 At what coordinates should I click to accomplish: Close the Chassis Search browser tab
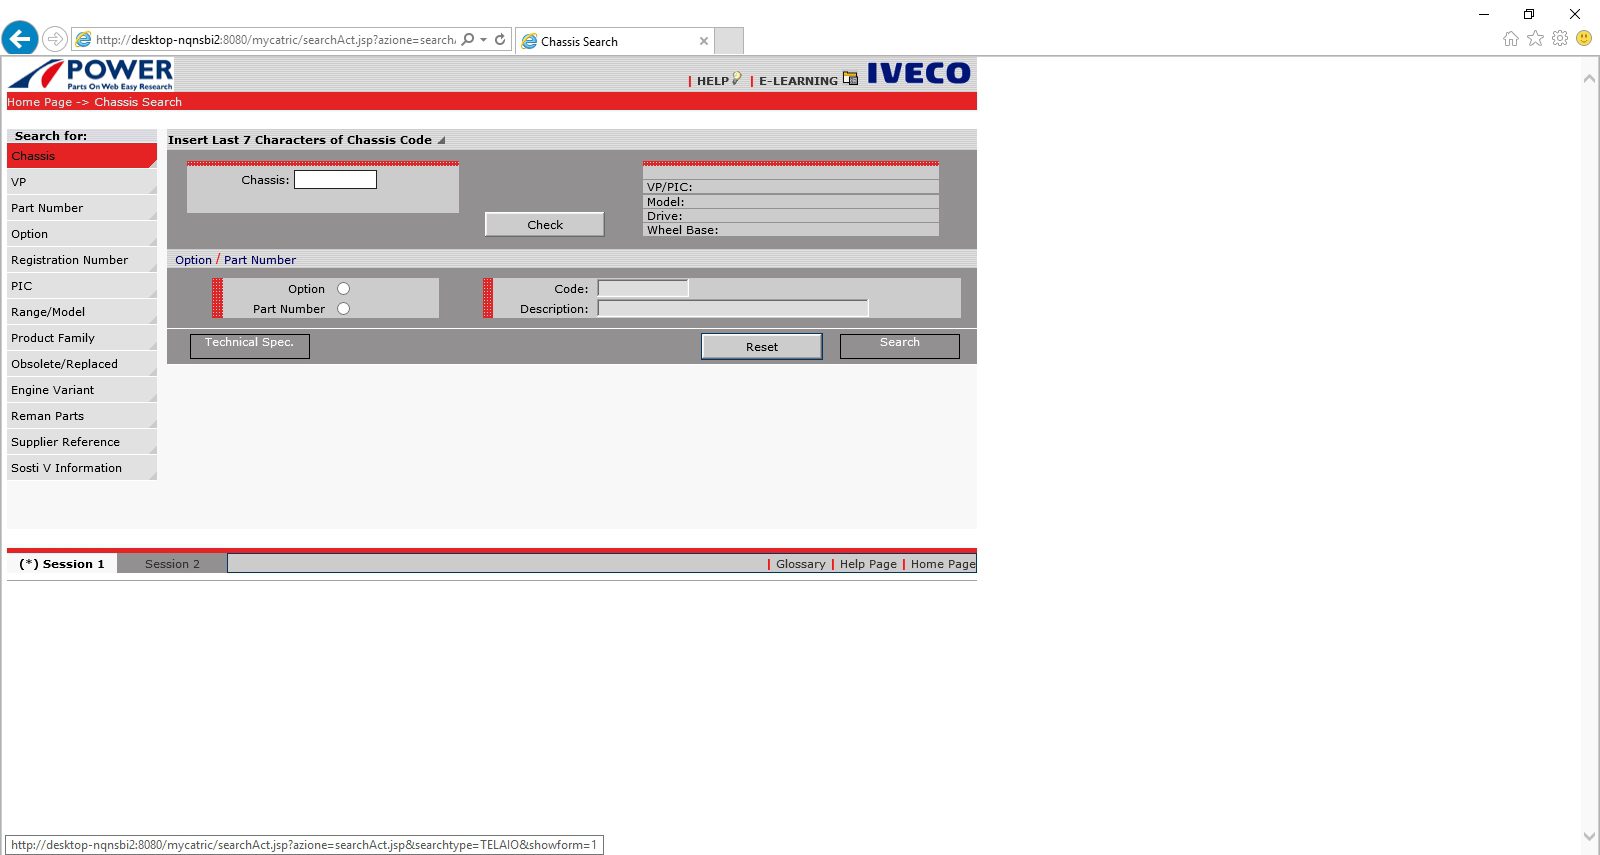tap(704, 41)
